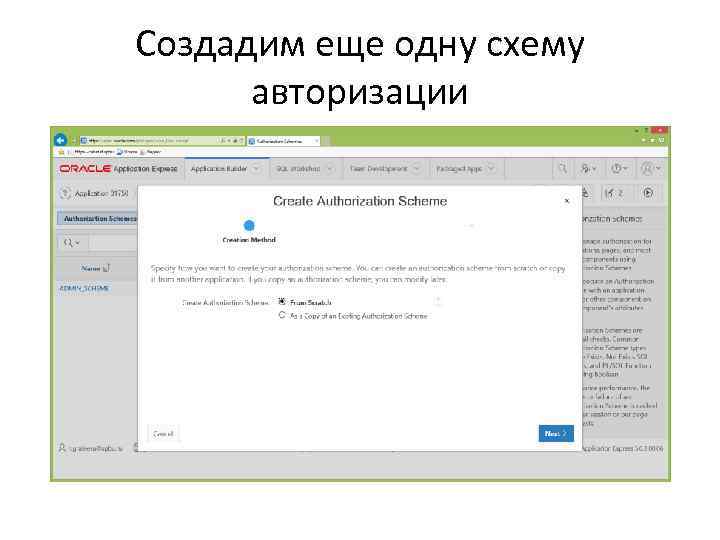The width and height of the screenshot is (720, 540).
Task: Open the administration icon menu in header
Action: pos(588,169)
